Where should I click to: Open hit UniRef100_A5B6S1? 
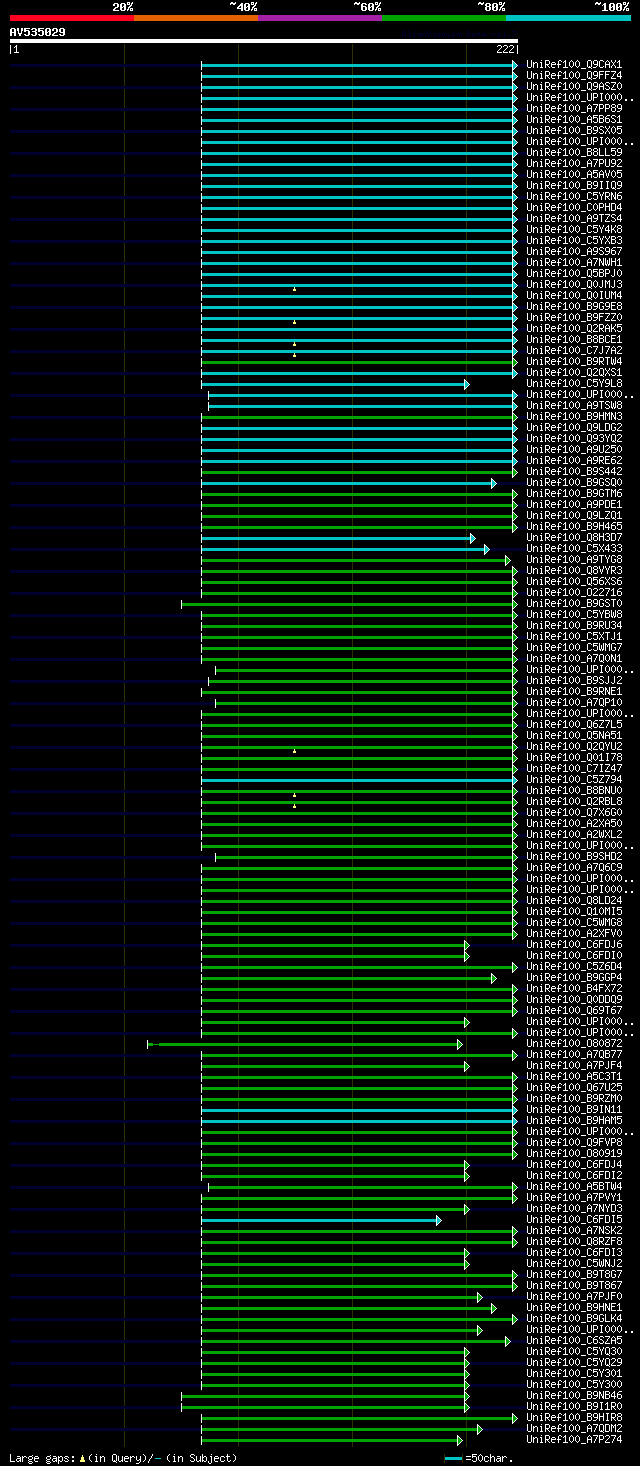(574, 119)
